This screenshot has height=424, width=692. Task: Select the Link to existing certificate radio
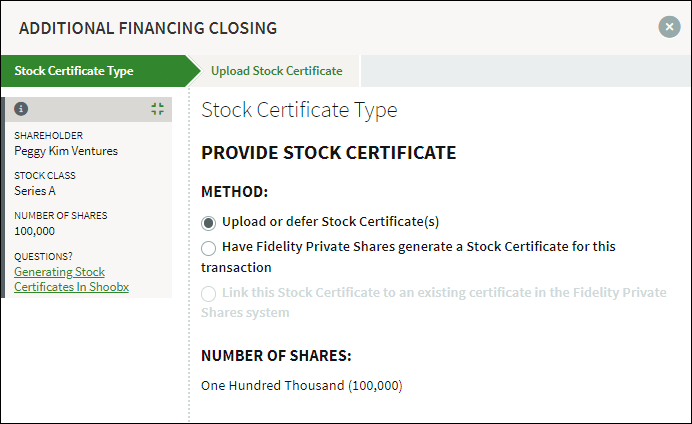pyautogui.click(x=208, y=294)
